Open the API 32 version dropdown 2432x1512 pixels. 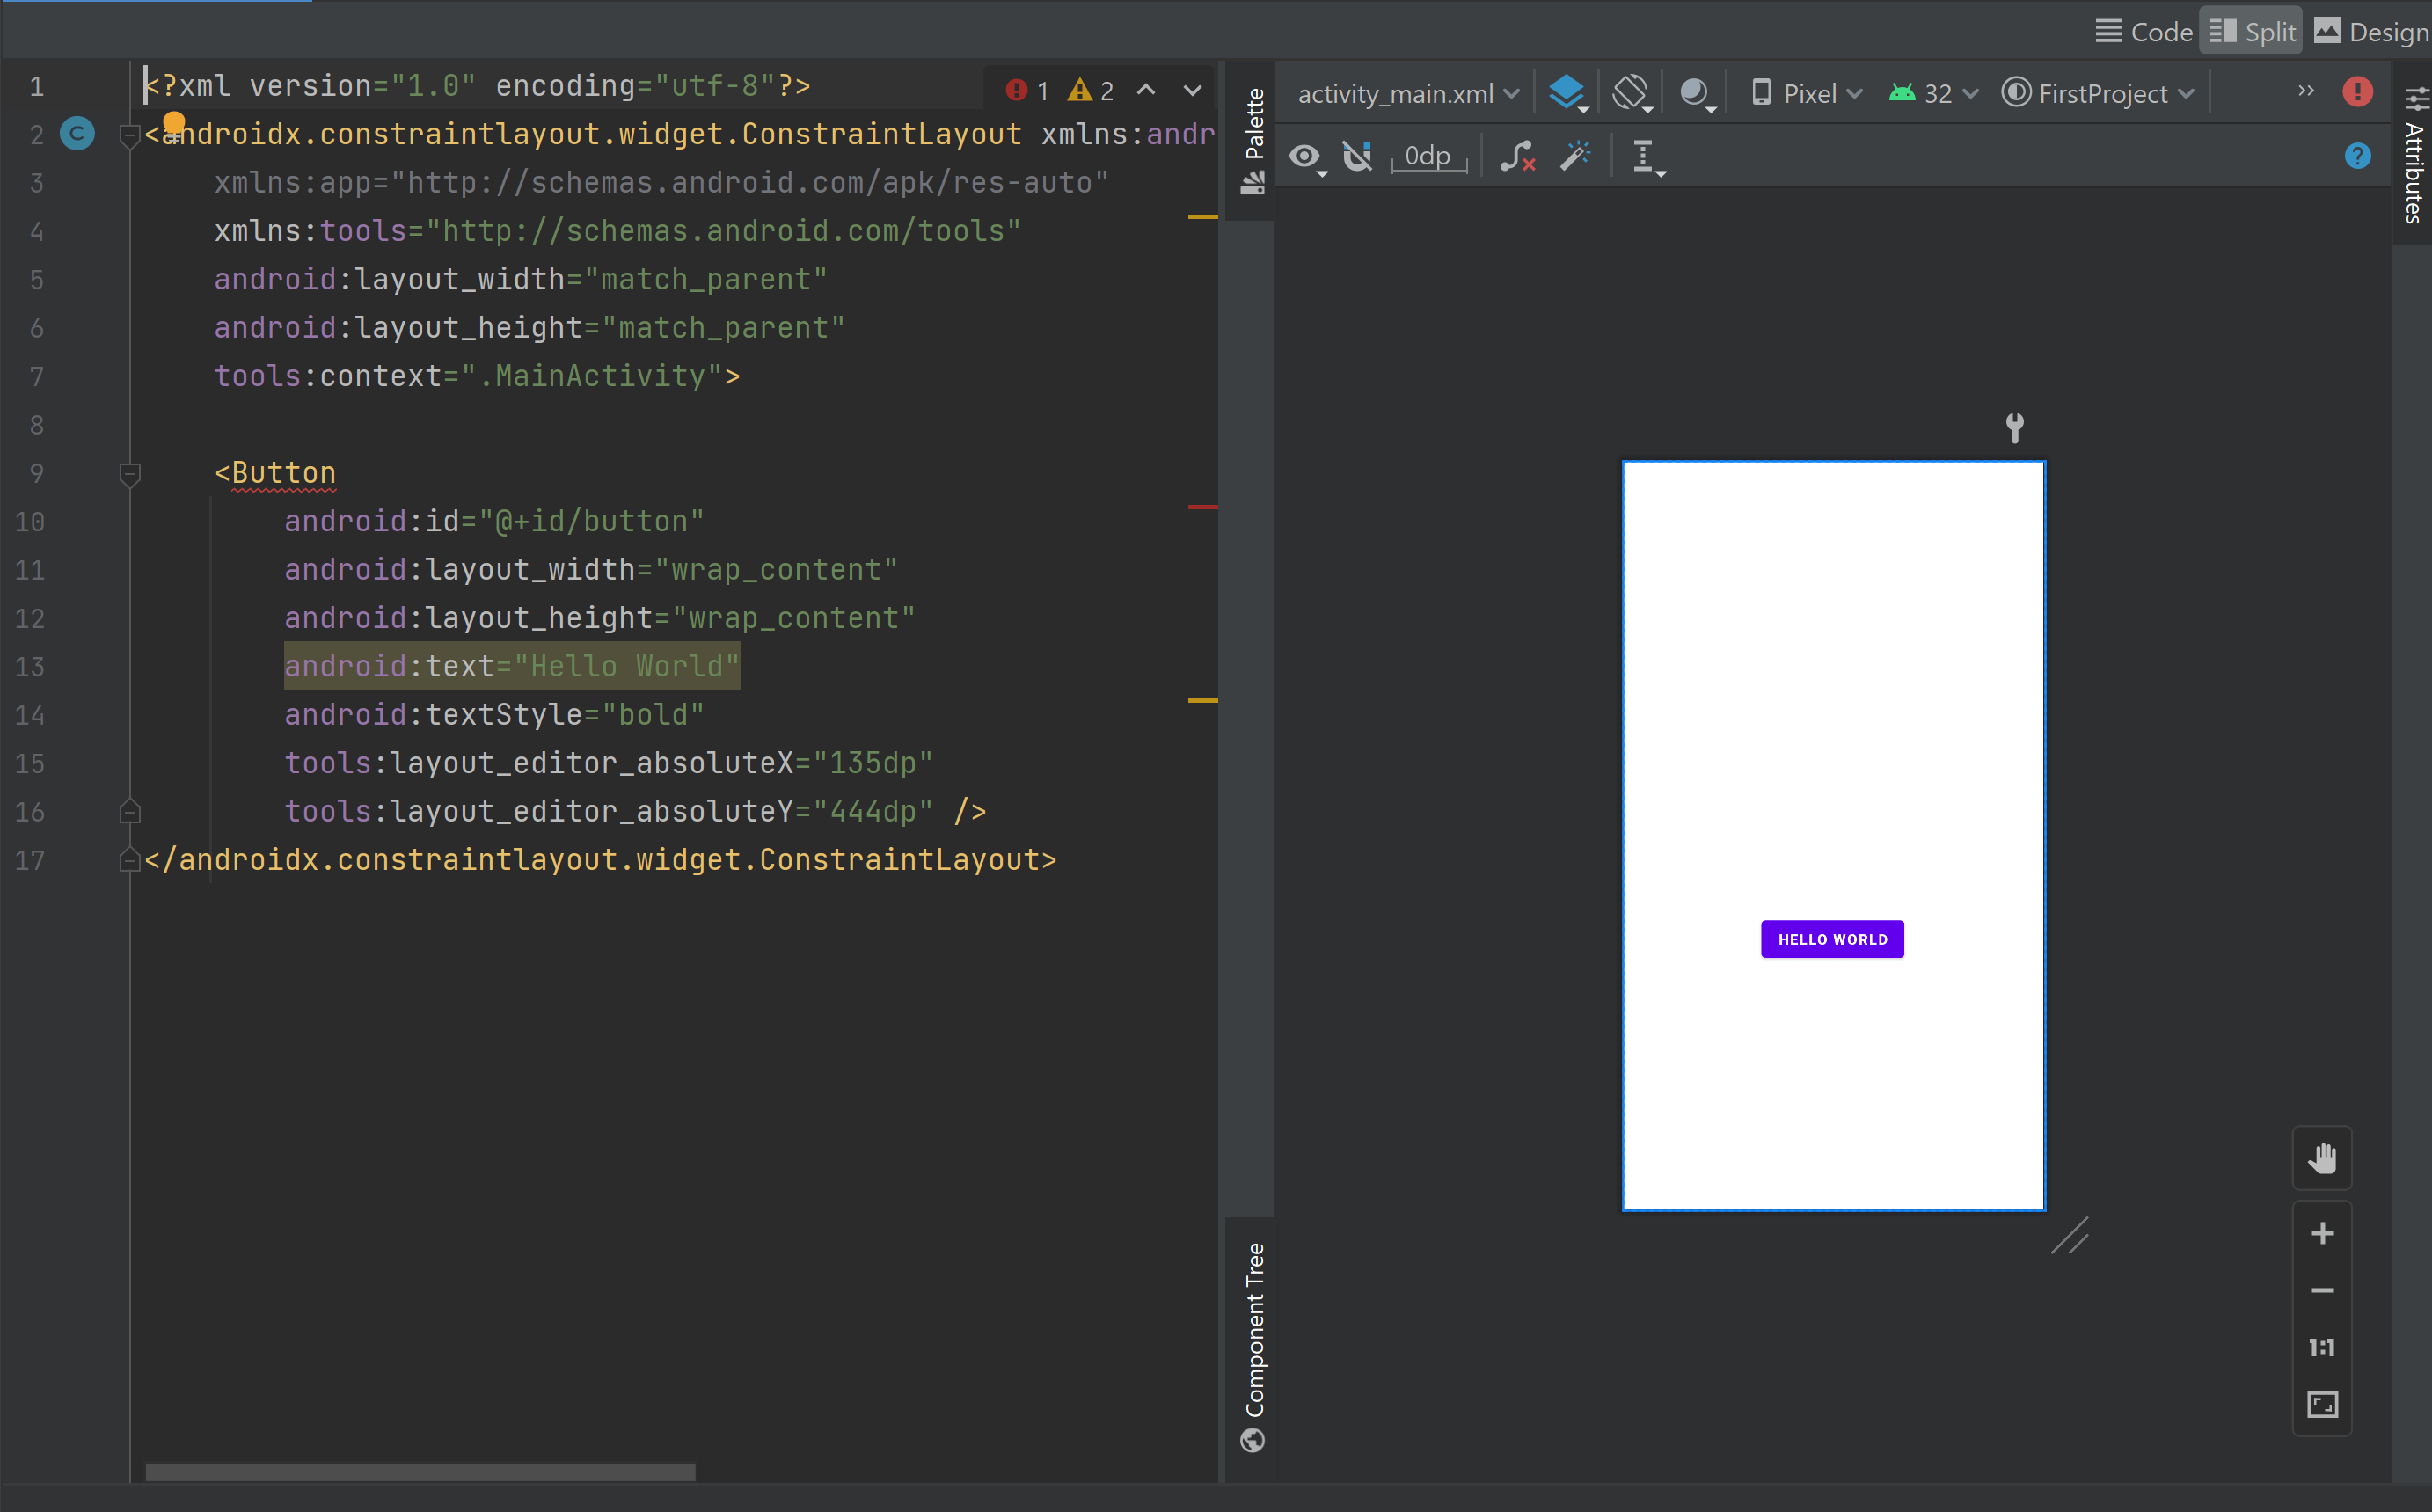(x=1933, y=93)
